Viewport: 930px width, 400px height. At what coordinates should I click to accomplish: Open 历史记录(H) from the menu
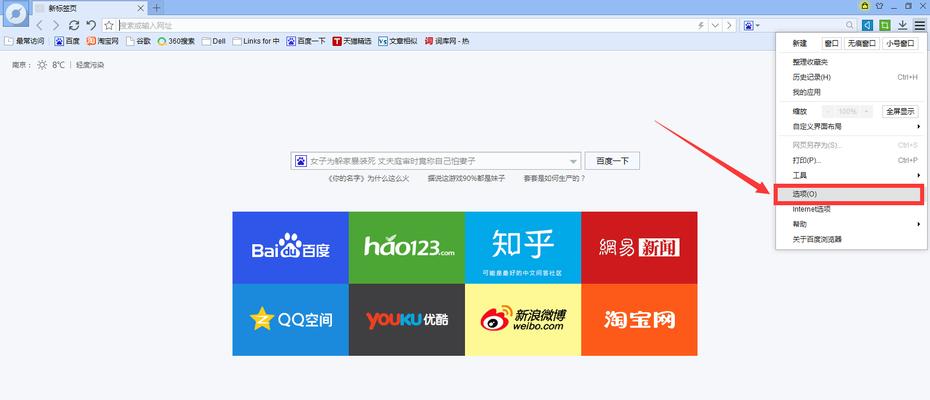pyautogui.click(x=849, y=77)
